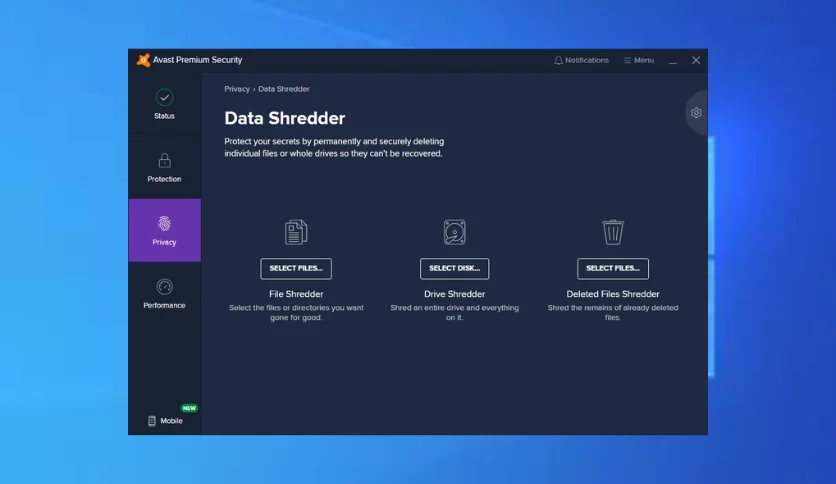
Task: Click 'Shred the remains of already deleted' text
Action: (613, 312)
